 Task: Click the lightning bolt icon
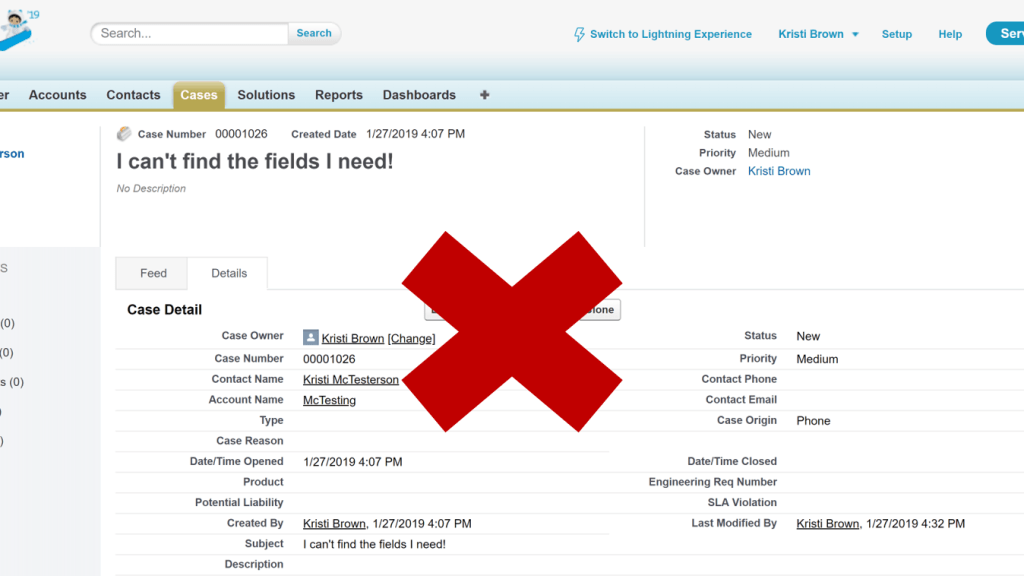tap(579, 34)
